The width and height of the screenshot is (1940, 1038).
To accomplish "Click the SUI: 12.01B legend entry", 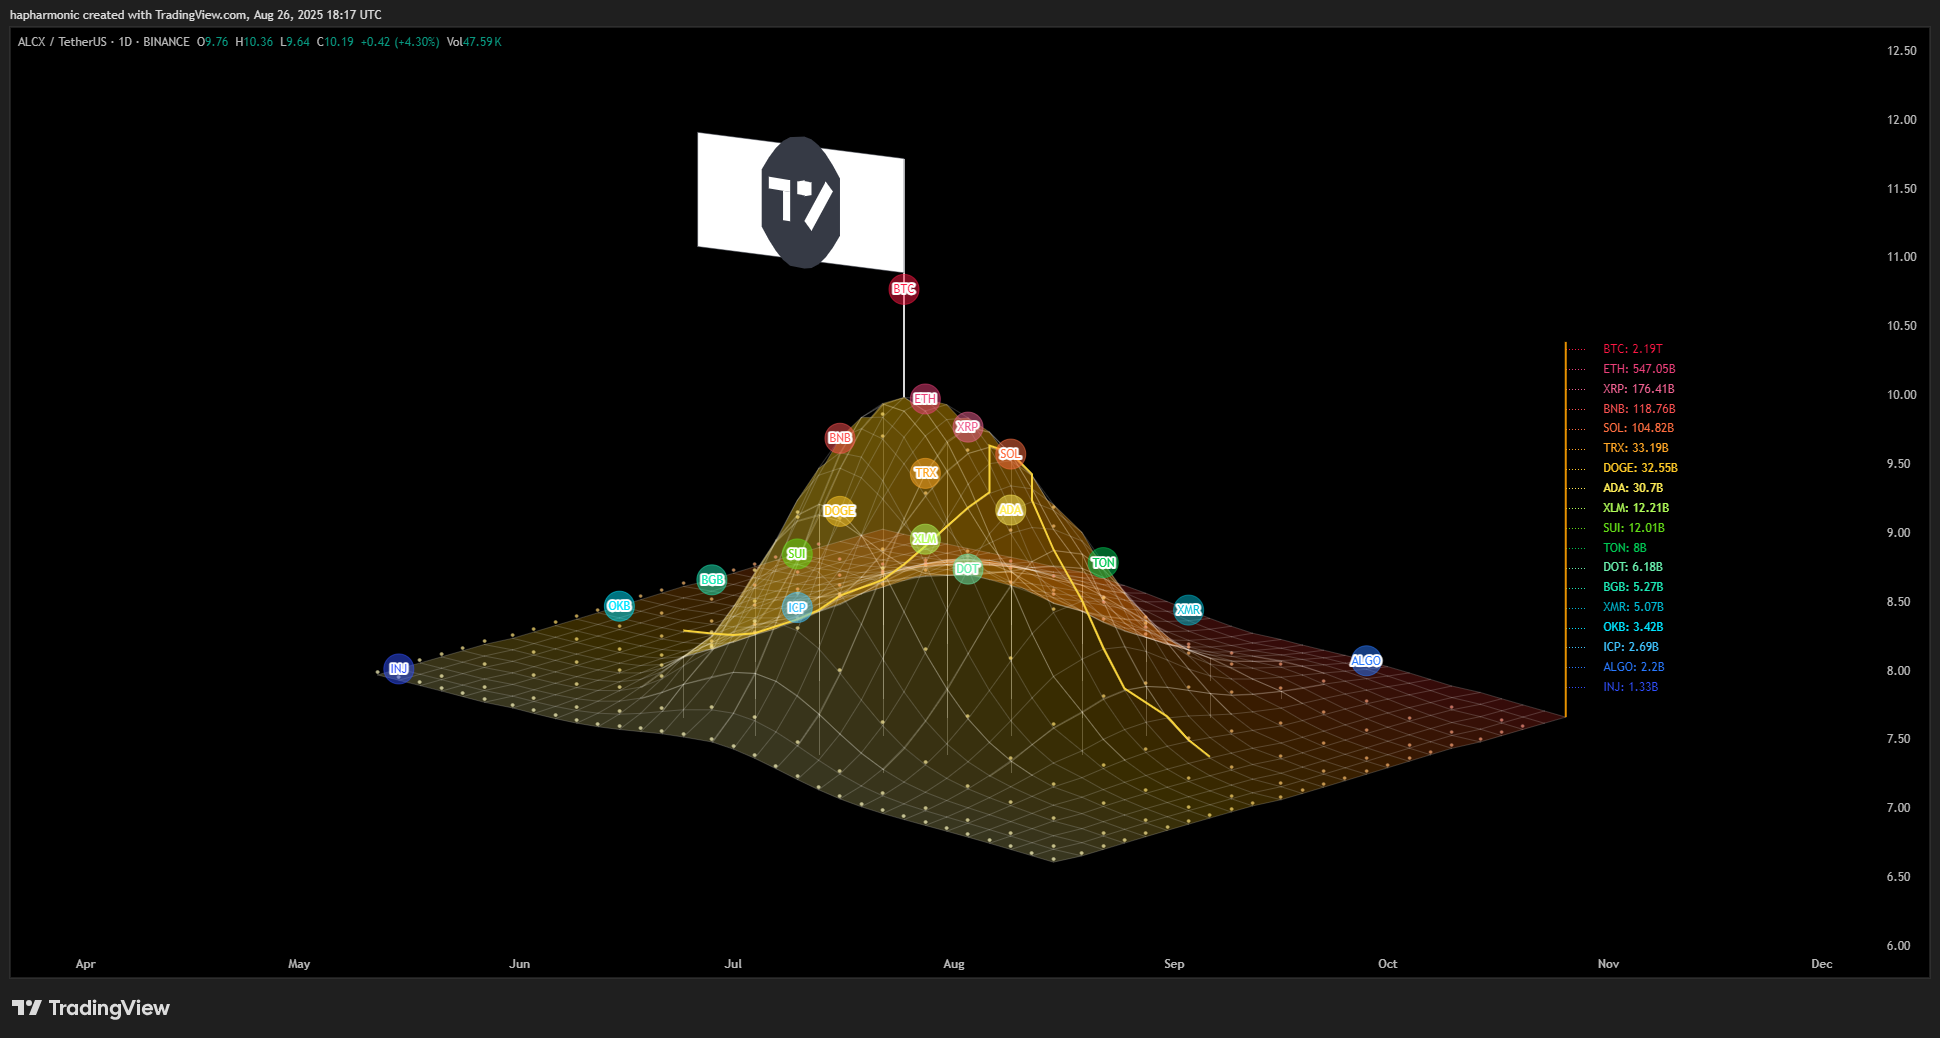I will pos(1633,528).
